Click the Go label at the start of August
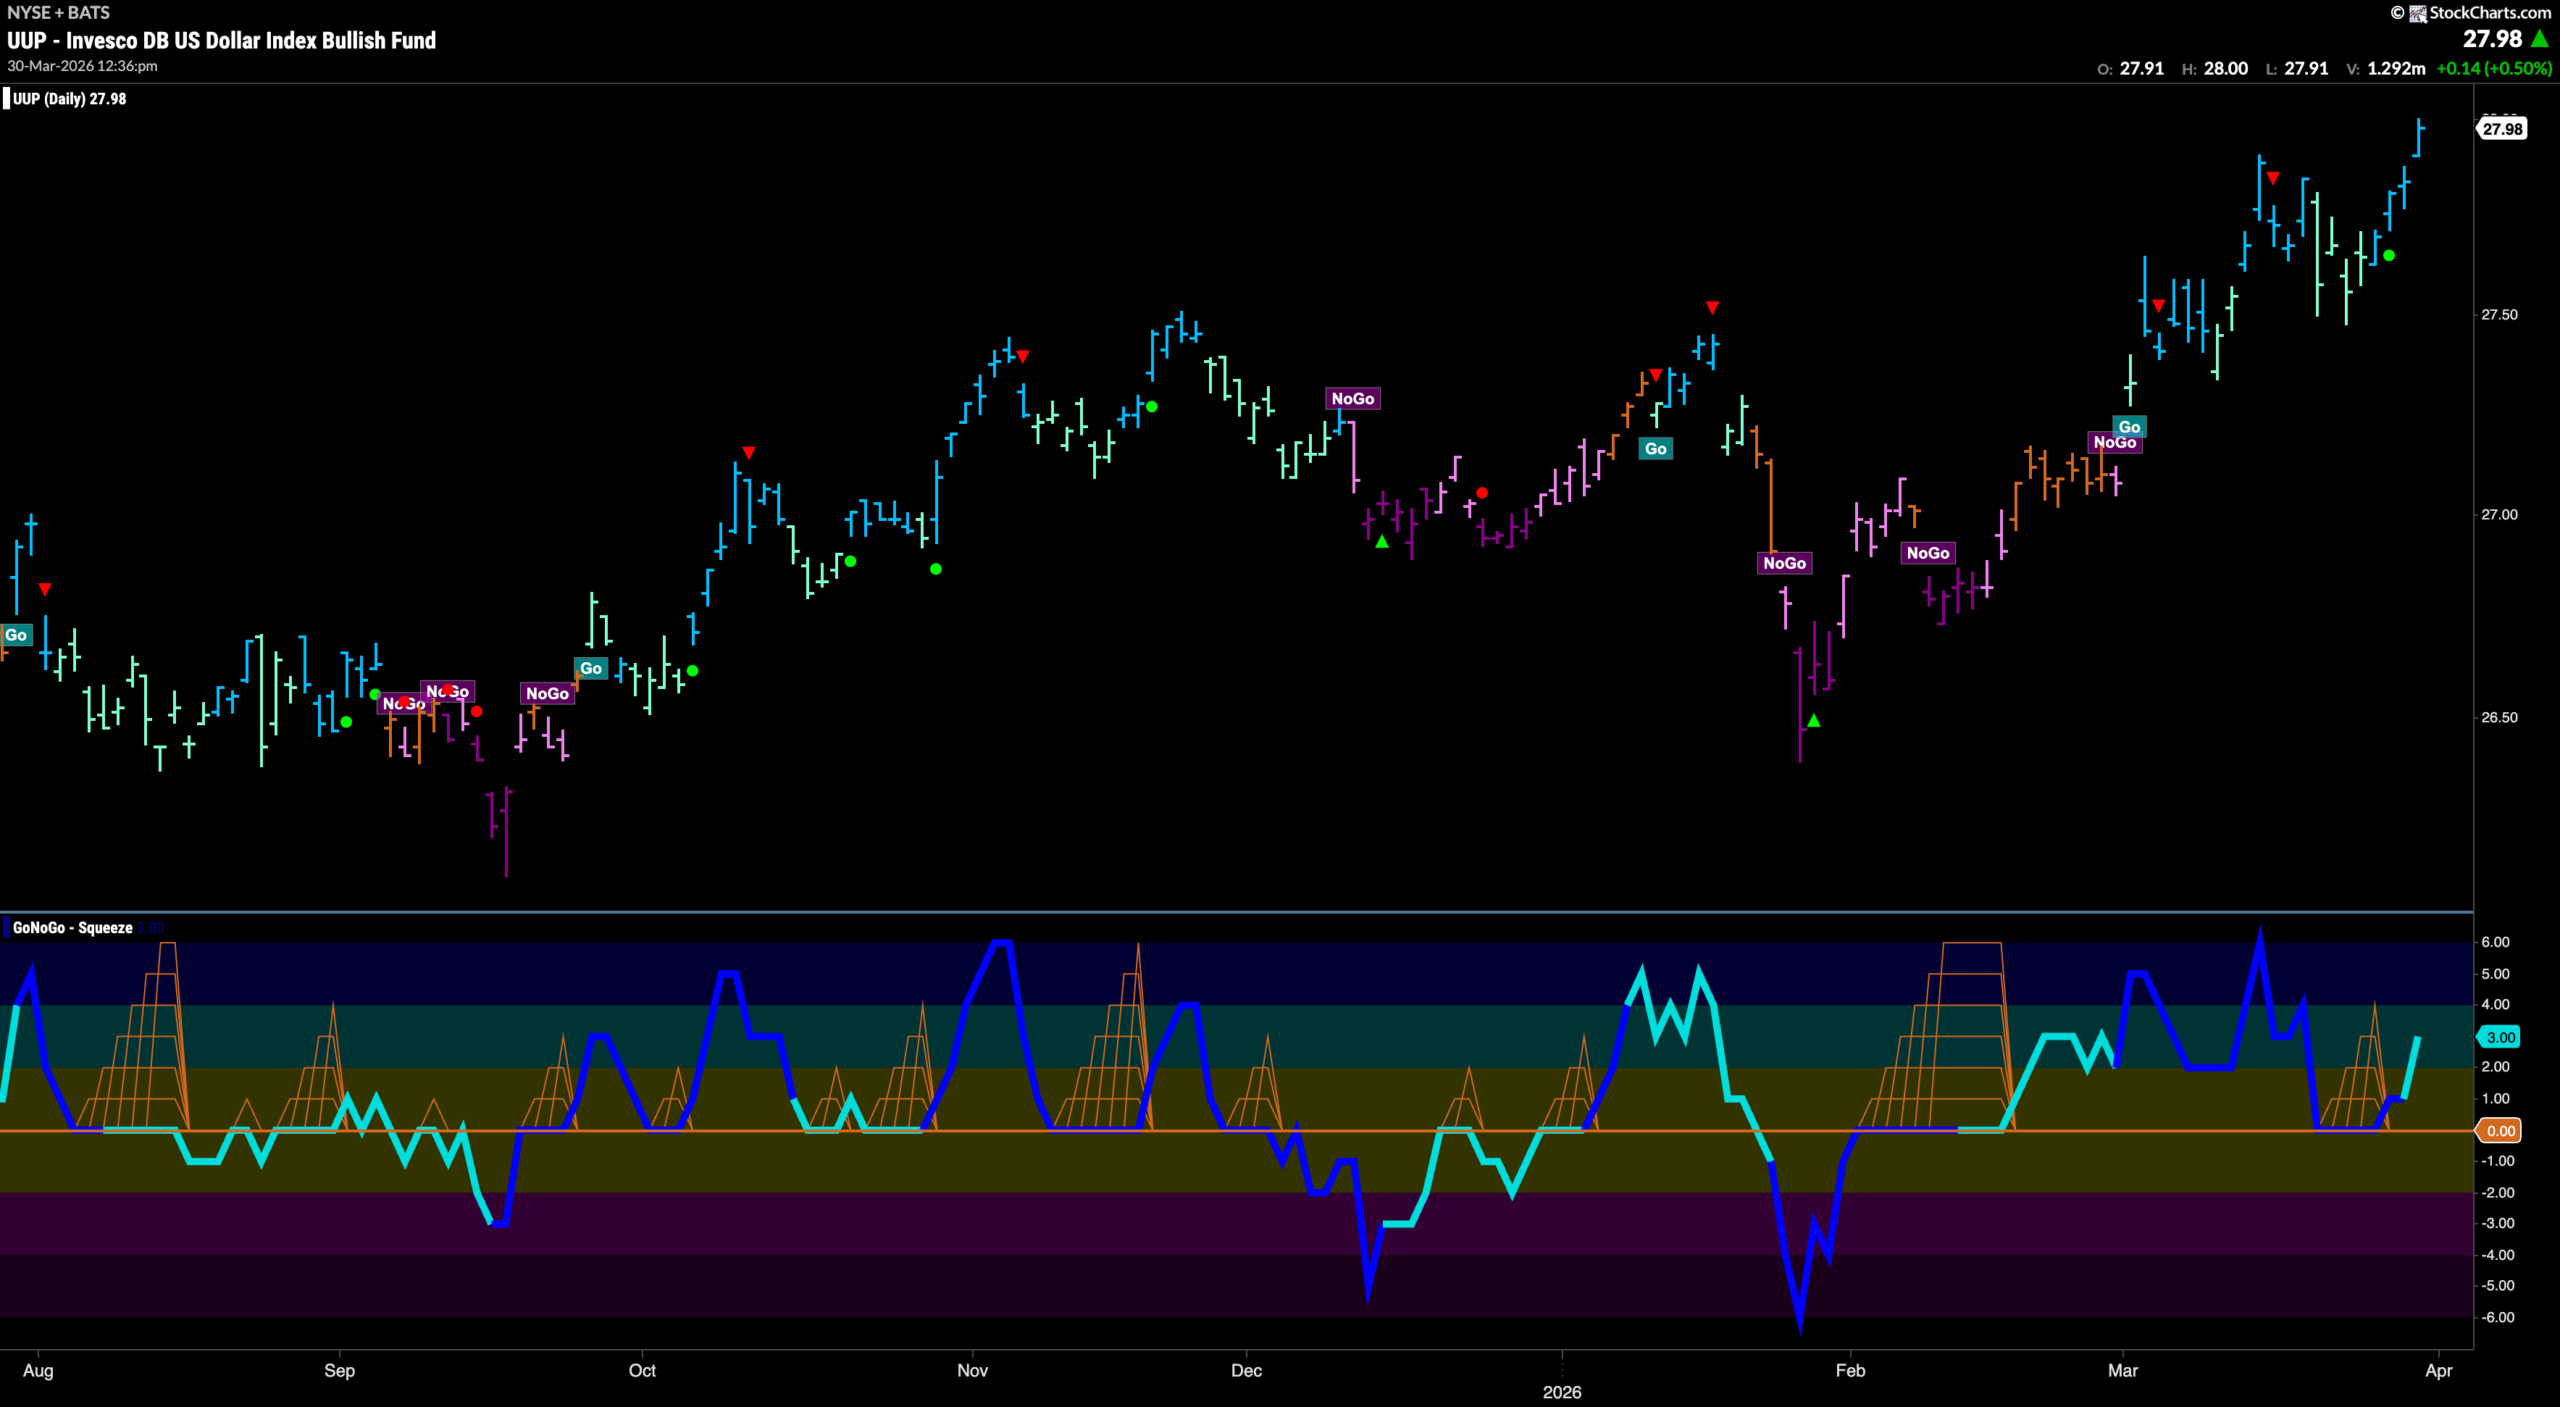The width and height of the screenshot is (2560, 1407). tap(16, 635)
